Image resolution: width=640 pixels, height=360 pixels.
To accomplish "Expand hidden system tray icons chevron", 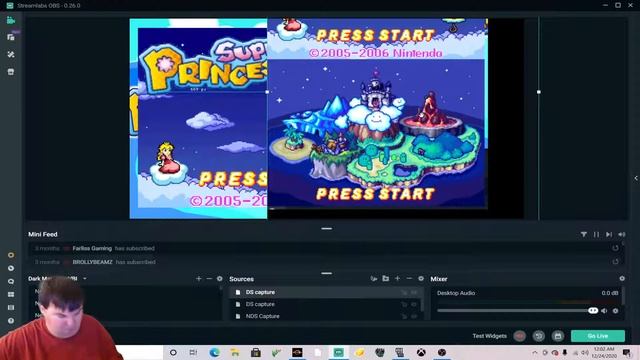I will (x=535, y=352).
